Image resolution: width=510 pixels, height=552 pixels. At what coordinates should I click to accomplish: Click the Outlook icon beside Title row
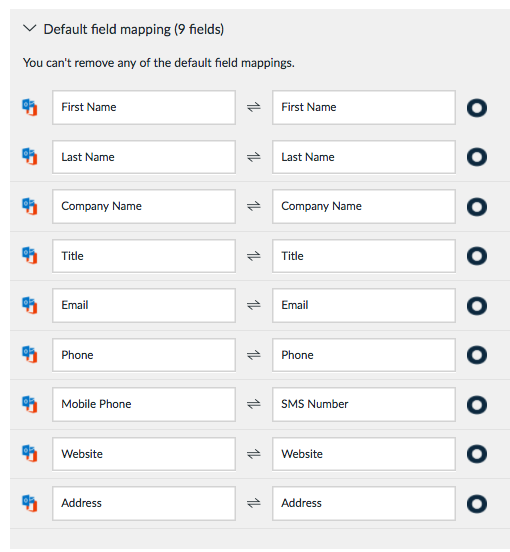click(30, 255)
